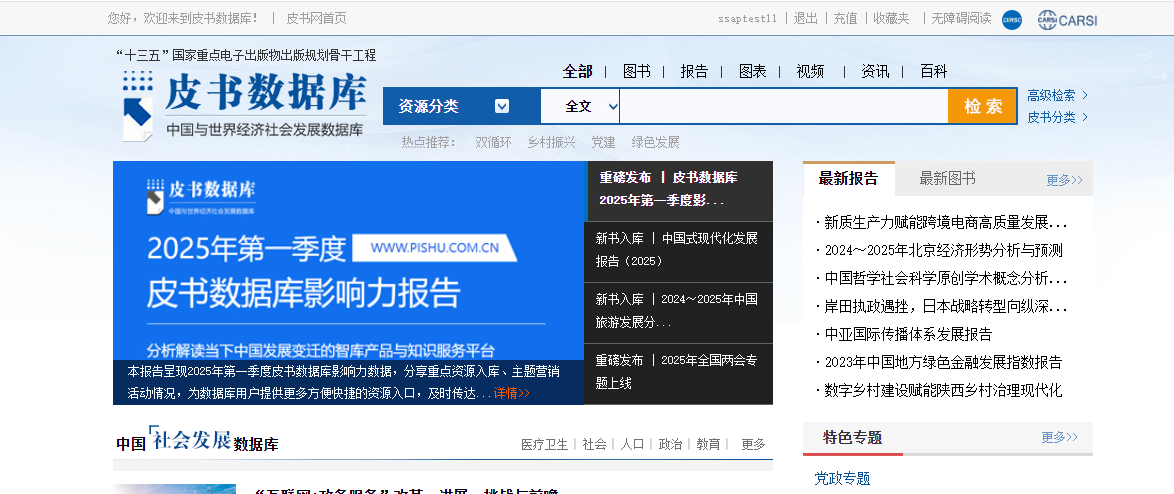The height and width of the screenshot is (494, 1174).
Task: Click the 2025年第一季度 banner image
Action: (x=348, y=283)
